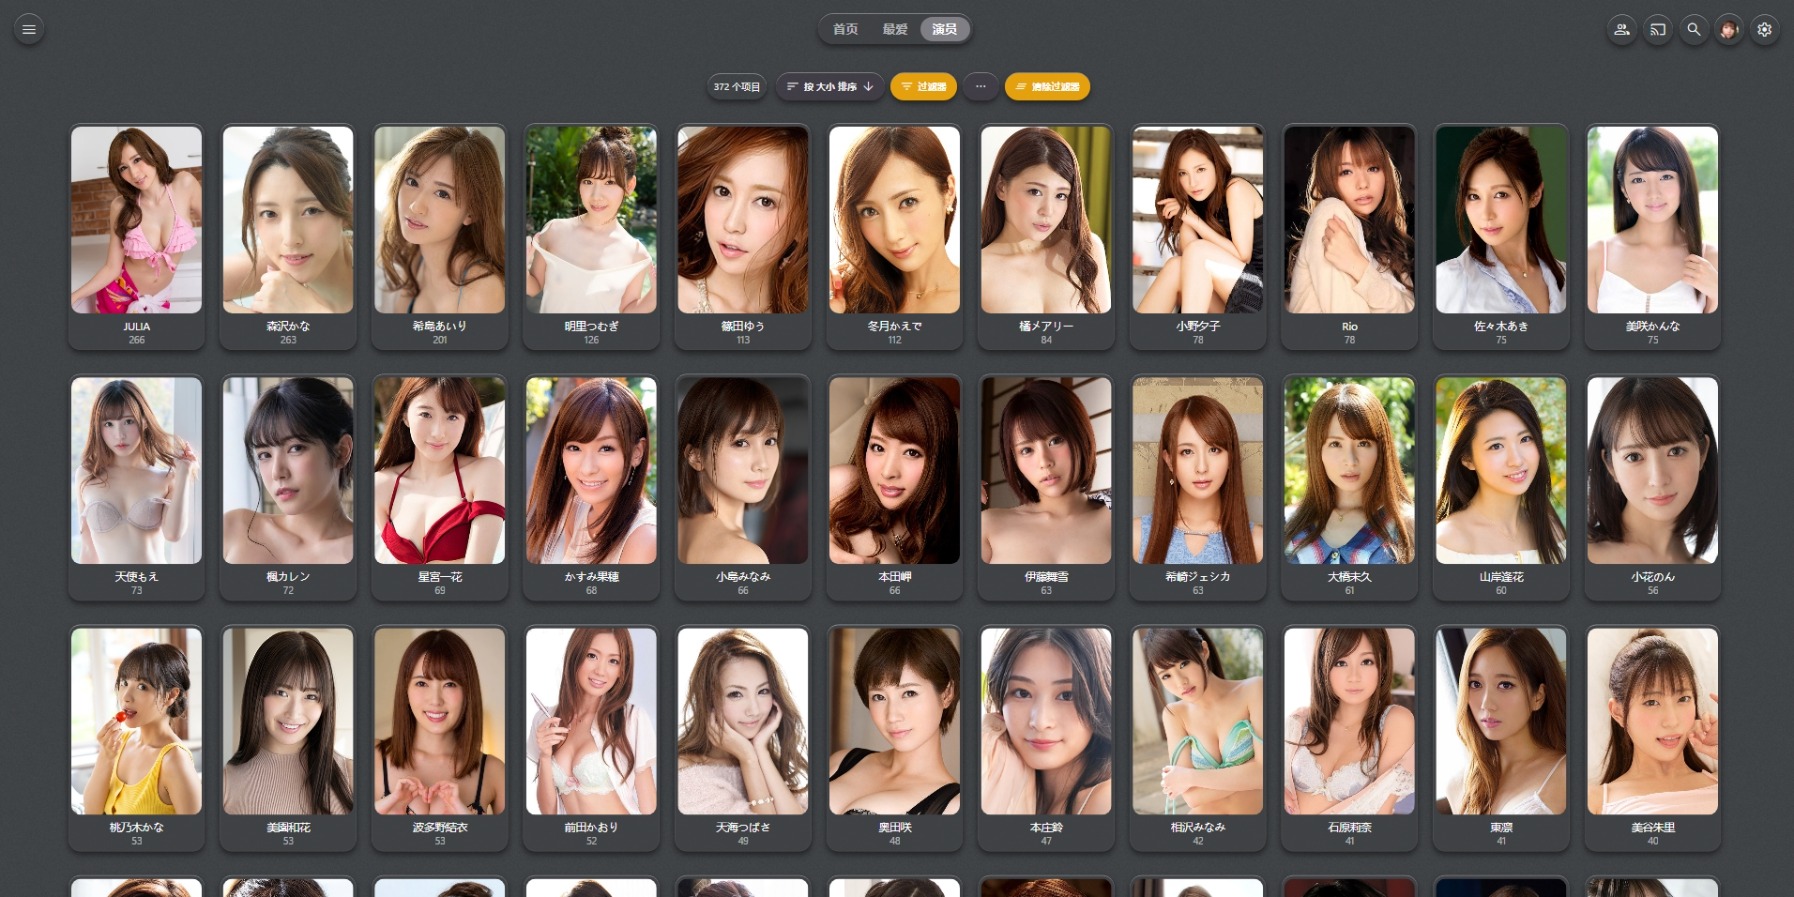This screenshot has height=897, width=1794.
Task: Click the three-dot more options button
Action: [981, 87]
